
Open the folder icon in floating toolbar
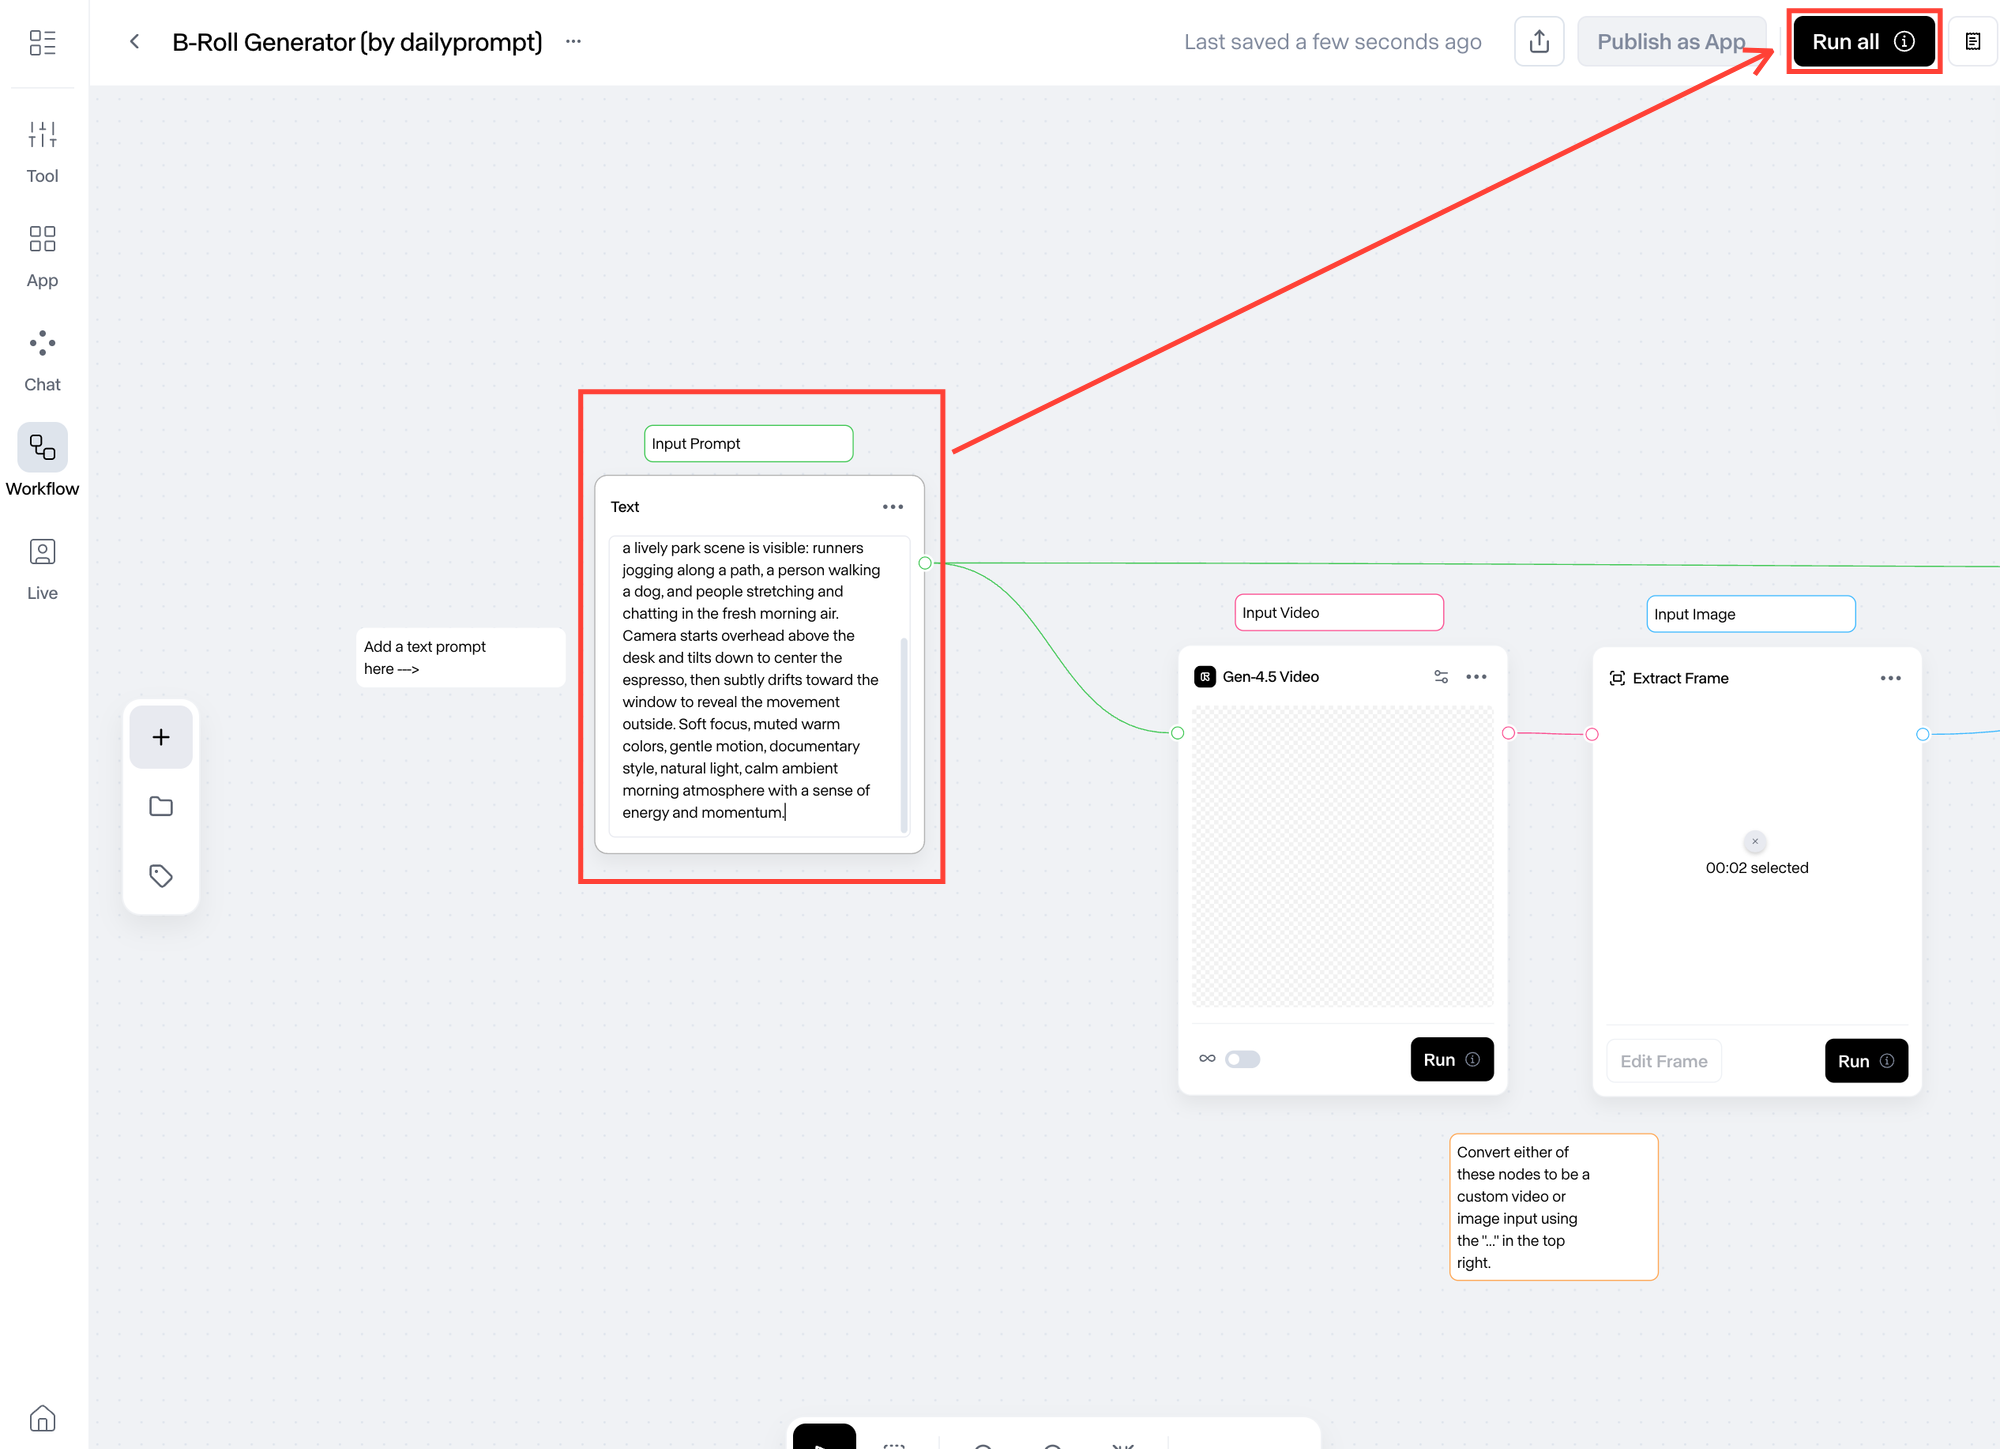click(161, 806)
